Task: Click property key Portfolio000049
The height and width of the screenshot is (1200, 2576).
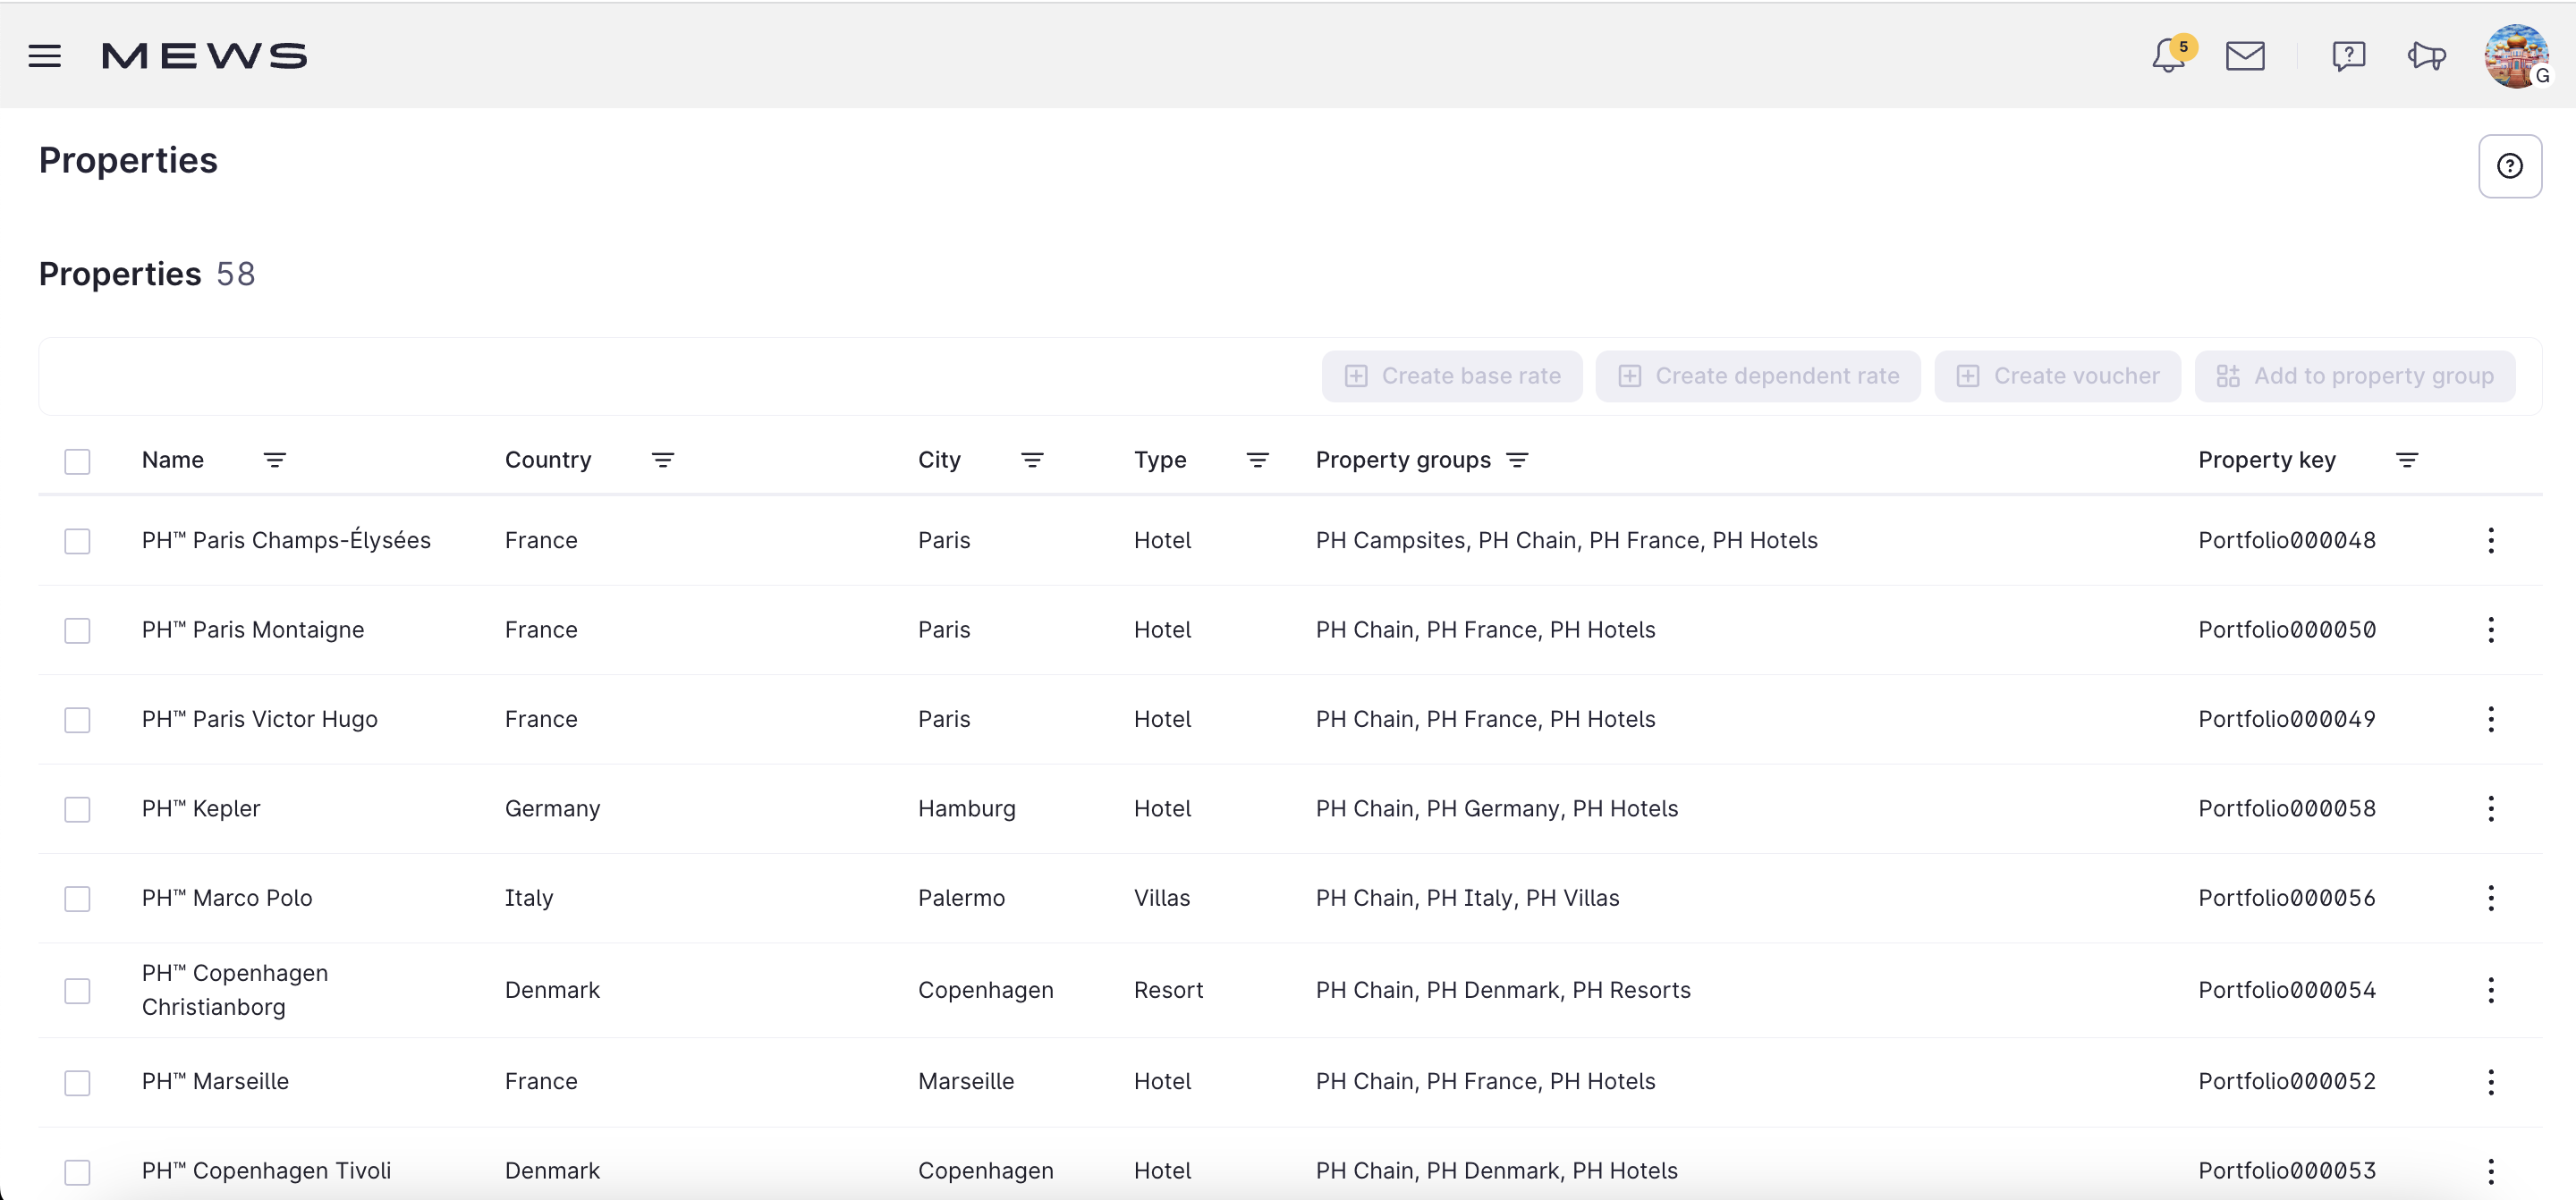Action: click(x=2287, y=719)
